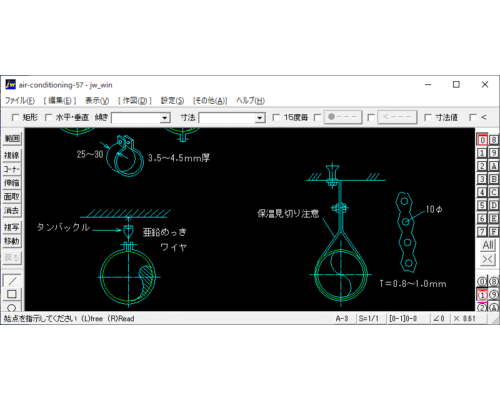Select circled layer group 8

[494, 282]
